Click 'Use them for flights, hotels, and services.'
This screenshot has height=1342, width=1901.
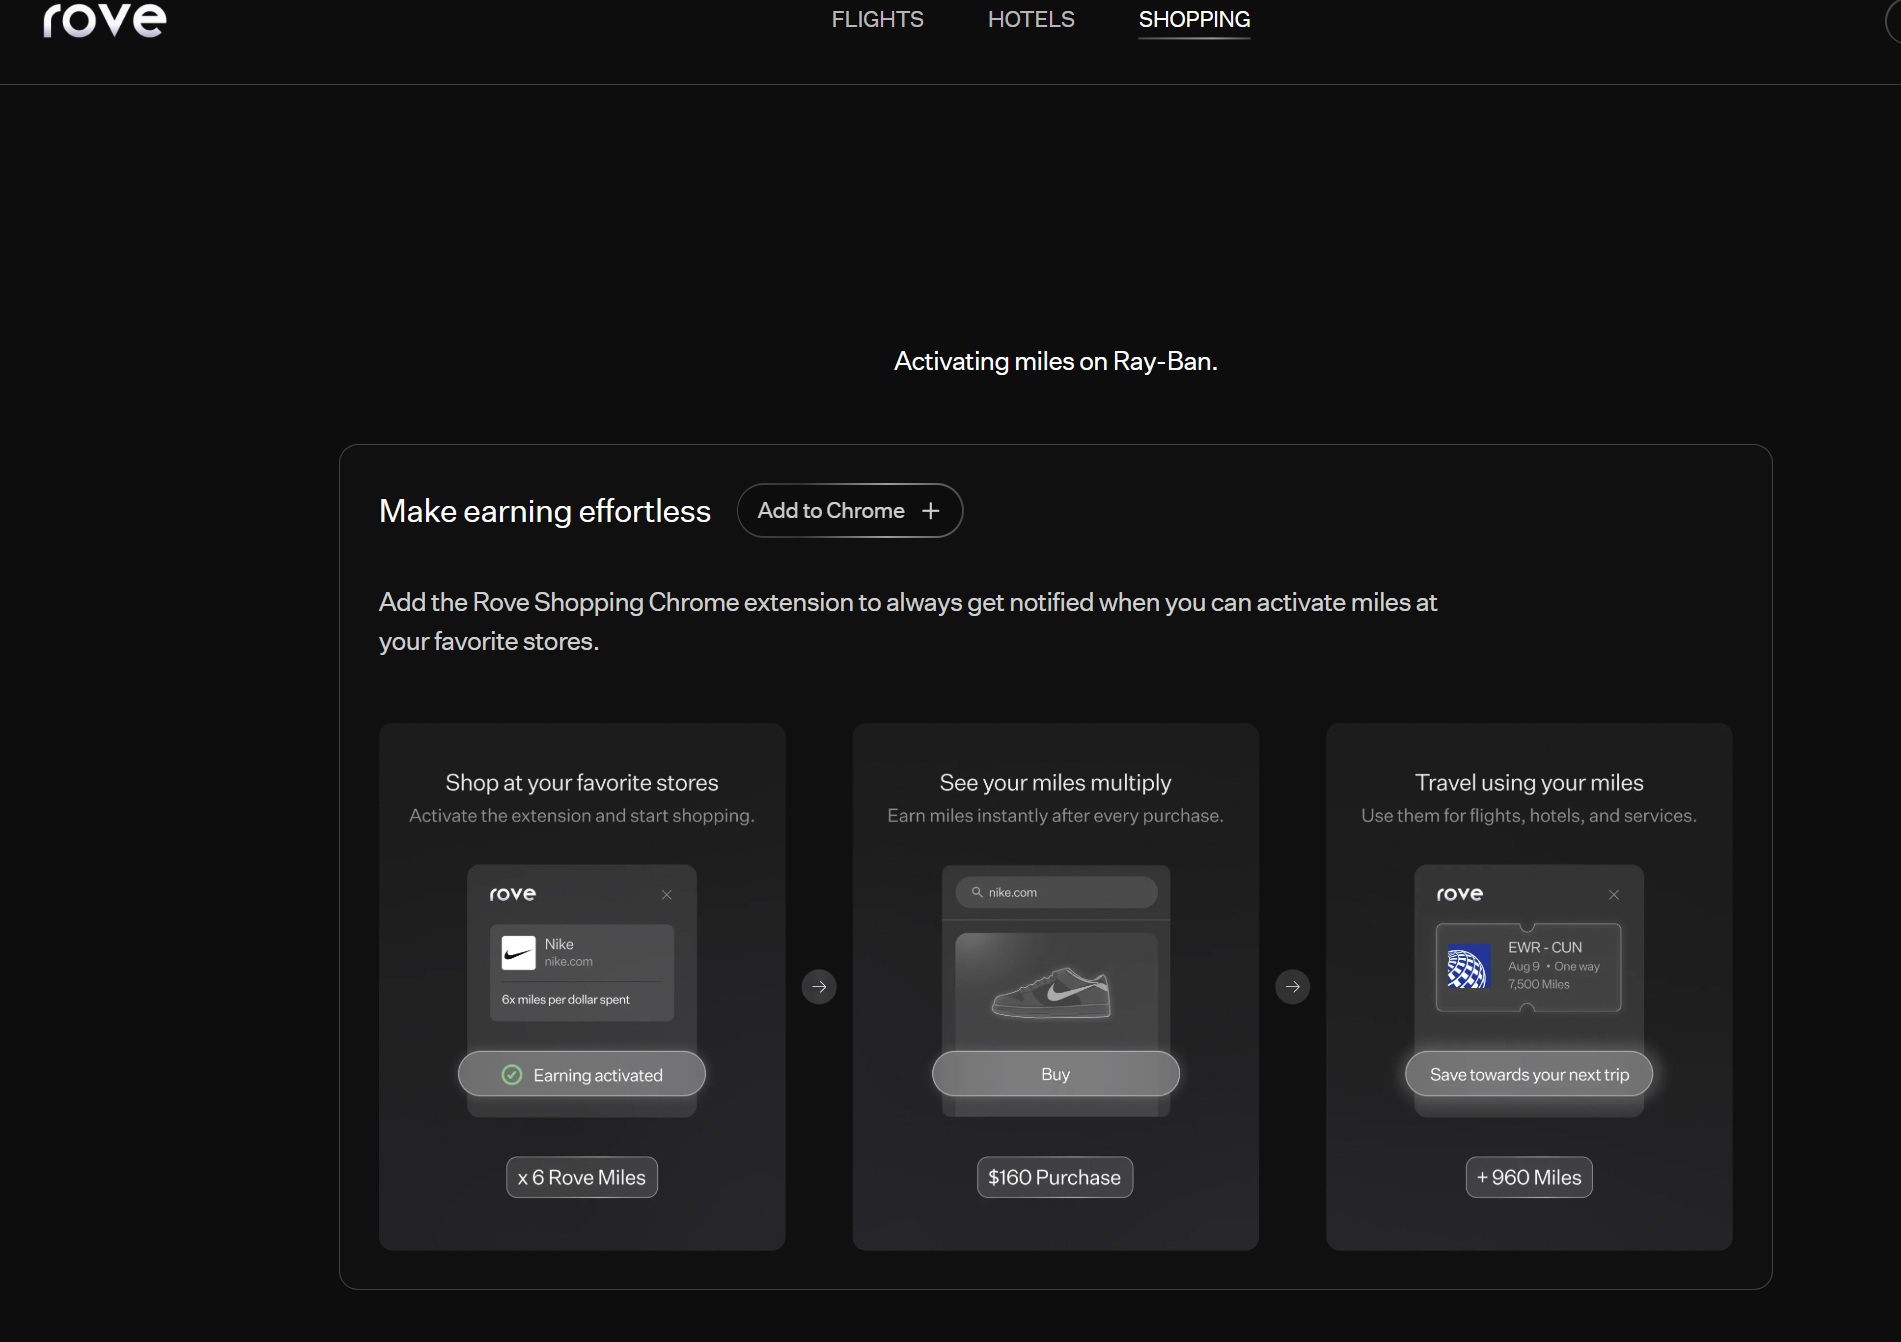click(x=1529, y=816)
